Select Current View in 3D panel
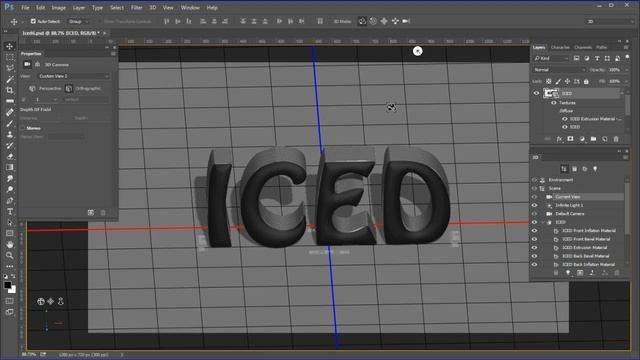The image size is (640, 360). pyautogui.click(x=567, y=197)
